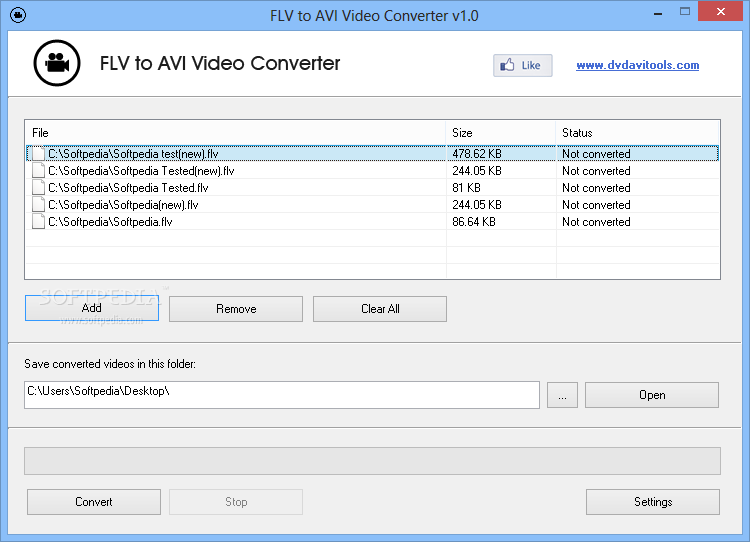Image resolution: width=750 pixels, height=542 pixels.
Task: Click file icon of Softpedia test(new).flv
Action: tap(38, 154)
